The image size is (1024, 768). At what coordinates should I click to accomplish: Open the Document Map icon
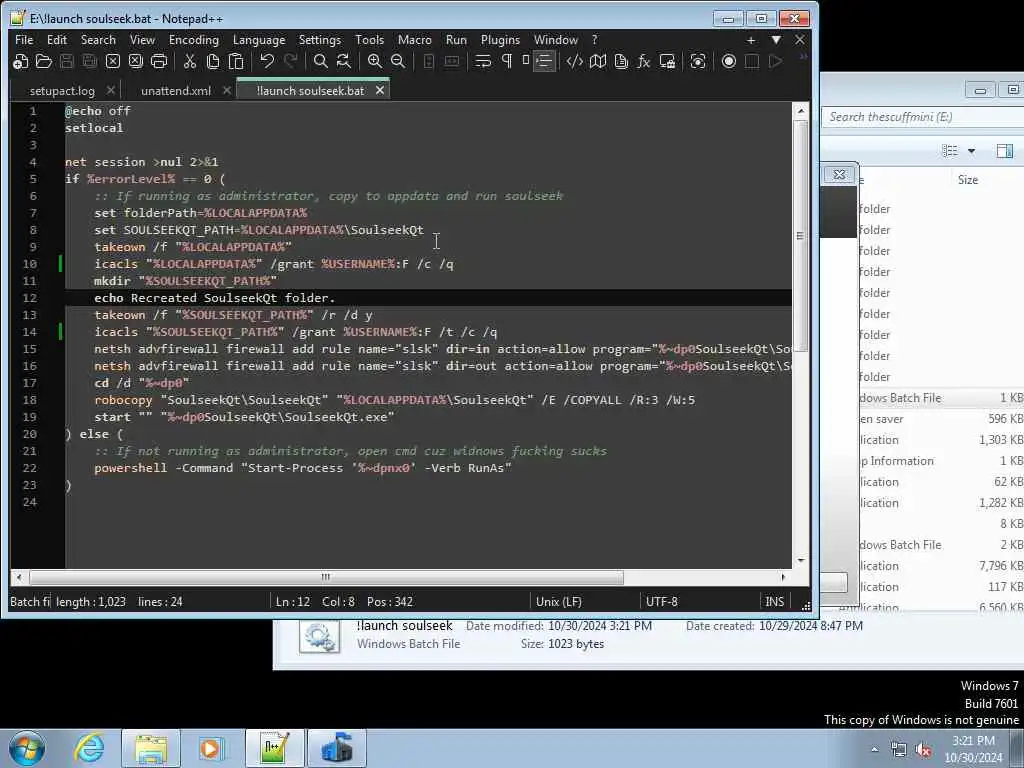(598, 61)
